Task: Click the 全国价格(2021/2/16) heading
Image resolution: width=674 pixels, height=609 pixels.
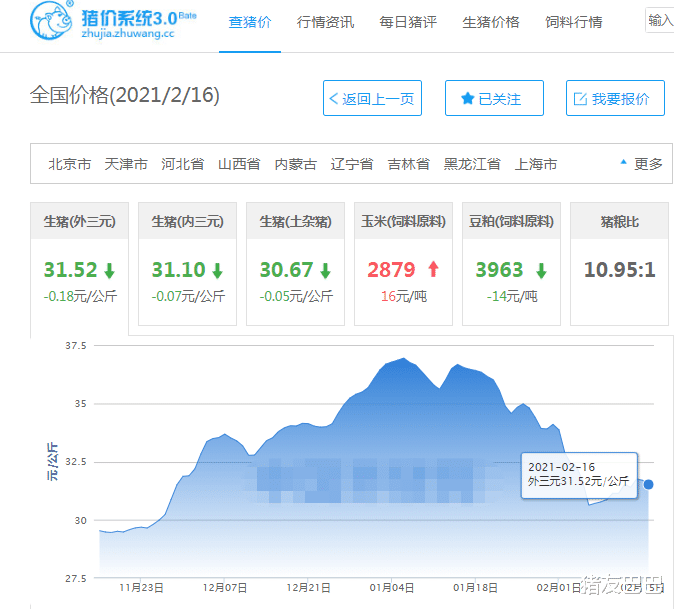Action: pos(125,95)
